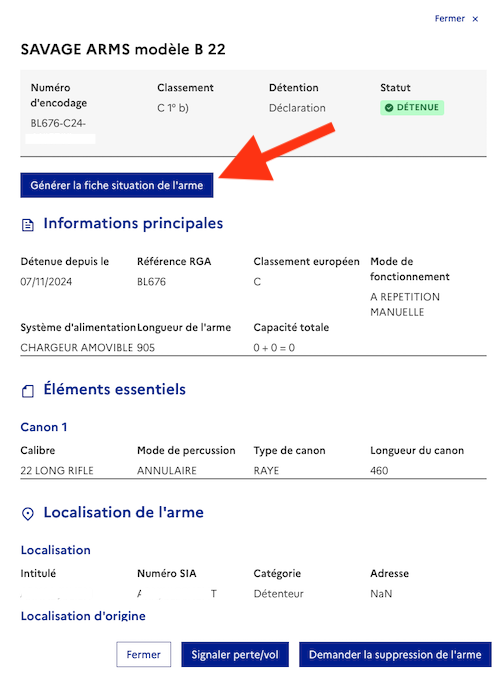Request deletion with Demander la suppression de l'arme

point(395,654)
